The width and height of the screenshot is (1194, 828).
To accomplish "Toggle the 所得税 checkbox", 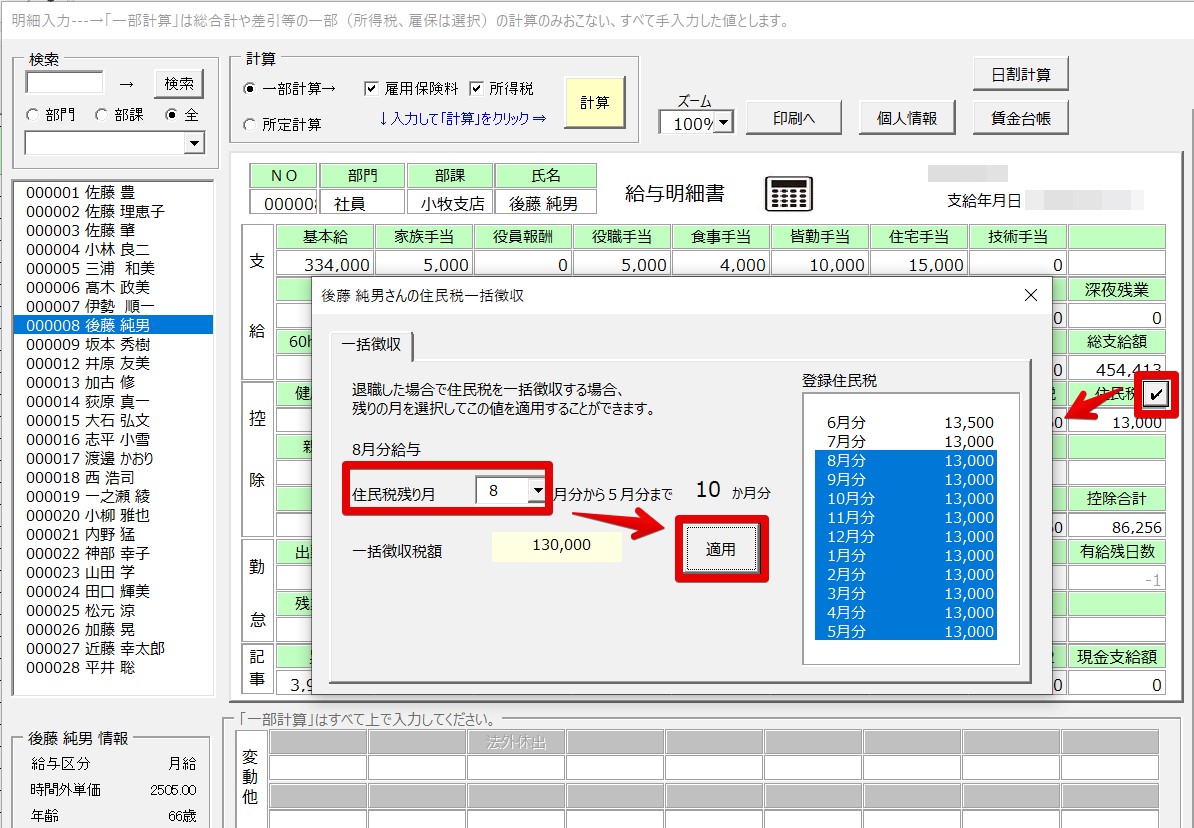I will click(x=476, y=89).
